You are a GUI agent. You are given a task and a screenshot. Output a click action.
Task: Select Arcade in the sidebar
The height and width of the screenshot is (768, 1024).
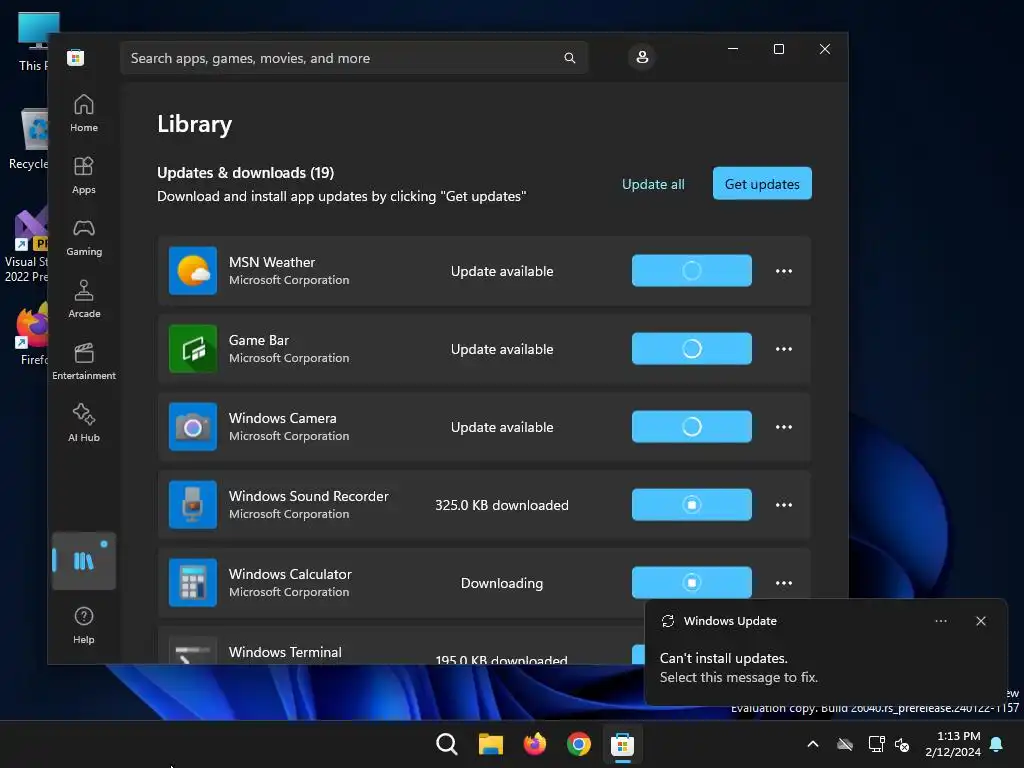point(84,299)
